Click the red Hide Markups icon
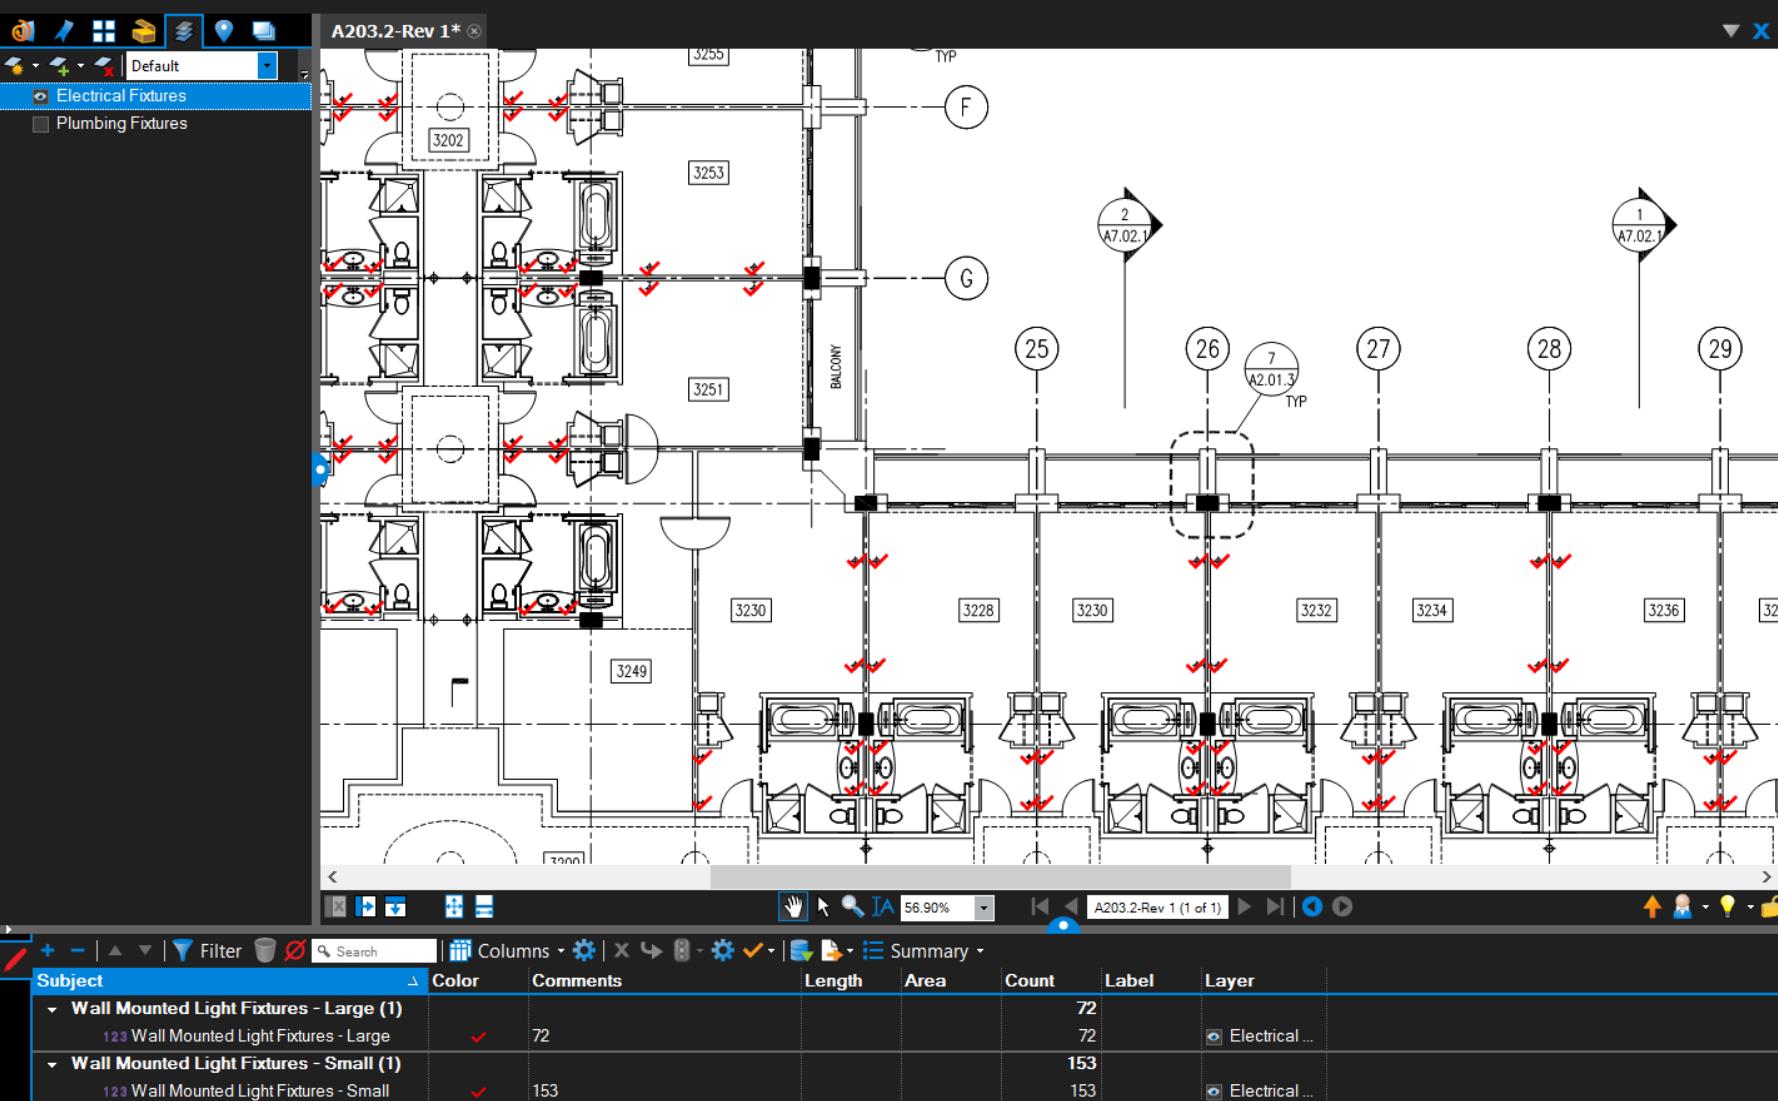Viewport: 1778px width, 1101px height. 295,951
